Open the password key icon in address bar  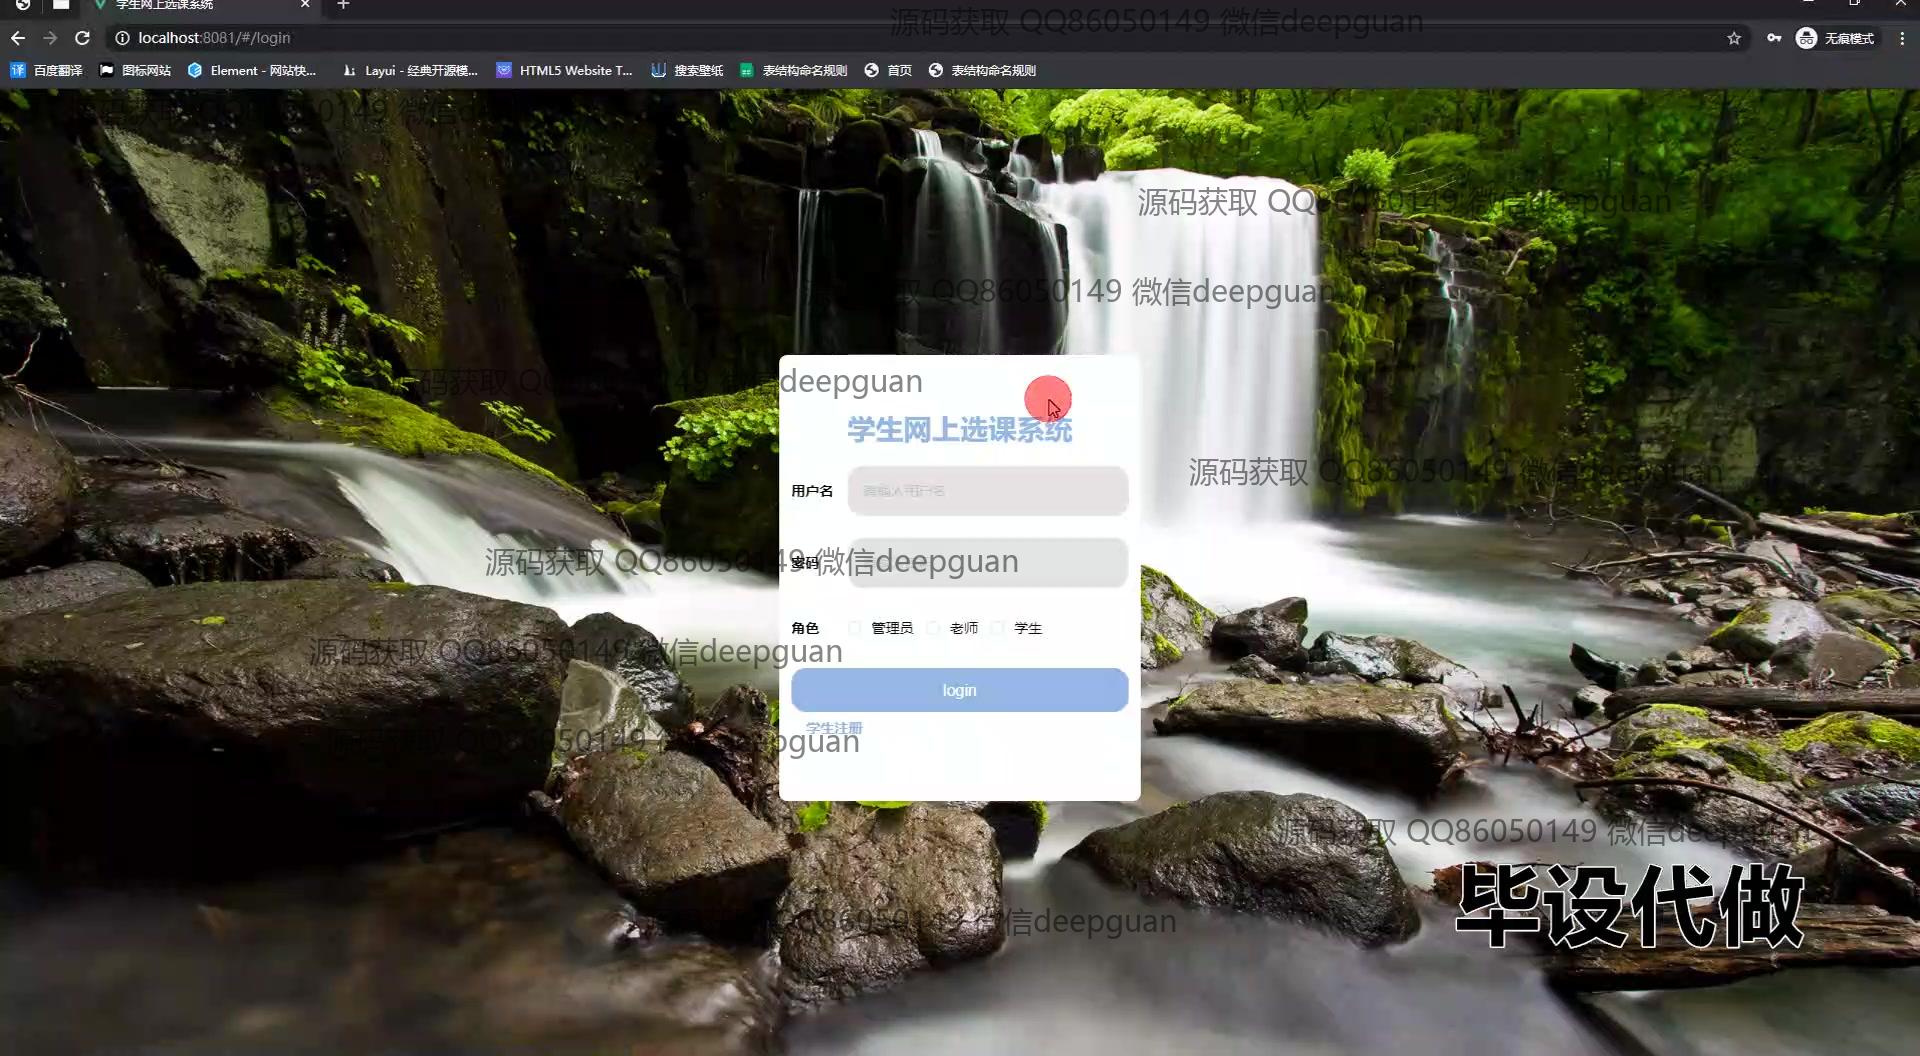[1773, 38]
